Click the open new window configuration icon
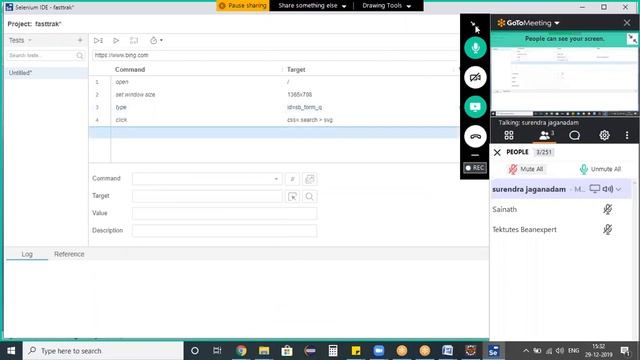The width and height of the screenshot is (640, 360). coord(310,179)
